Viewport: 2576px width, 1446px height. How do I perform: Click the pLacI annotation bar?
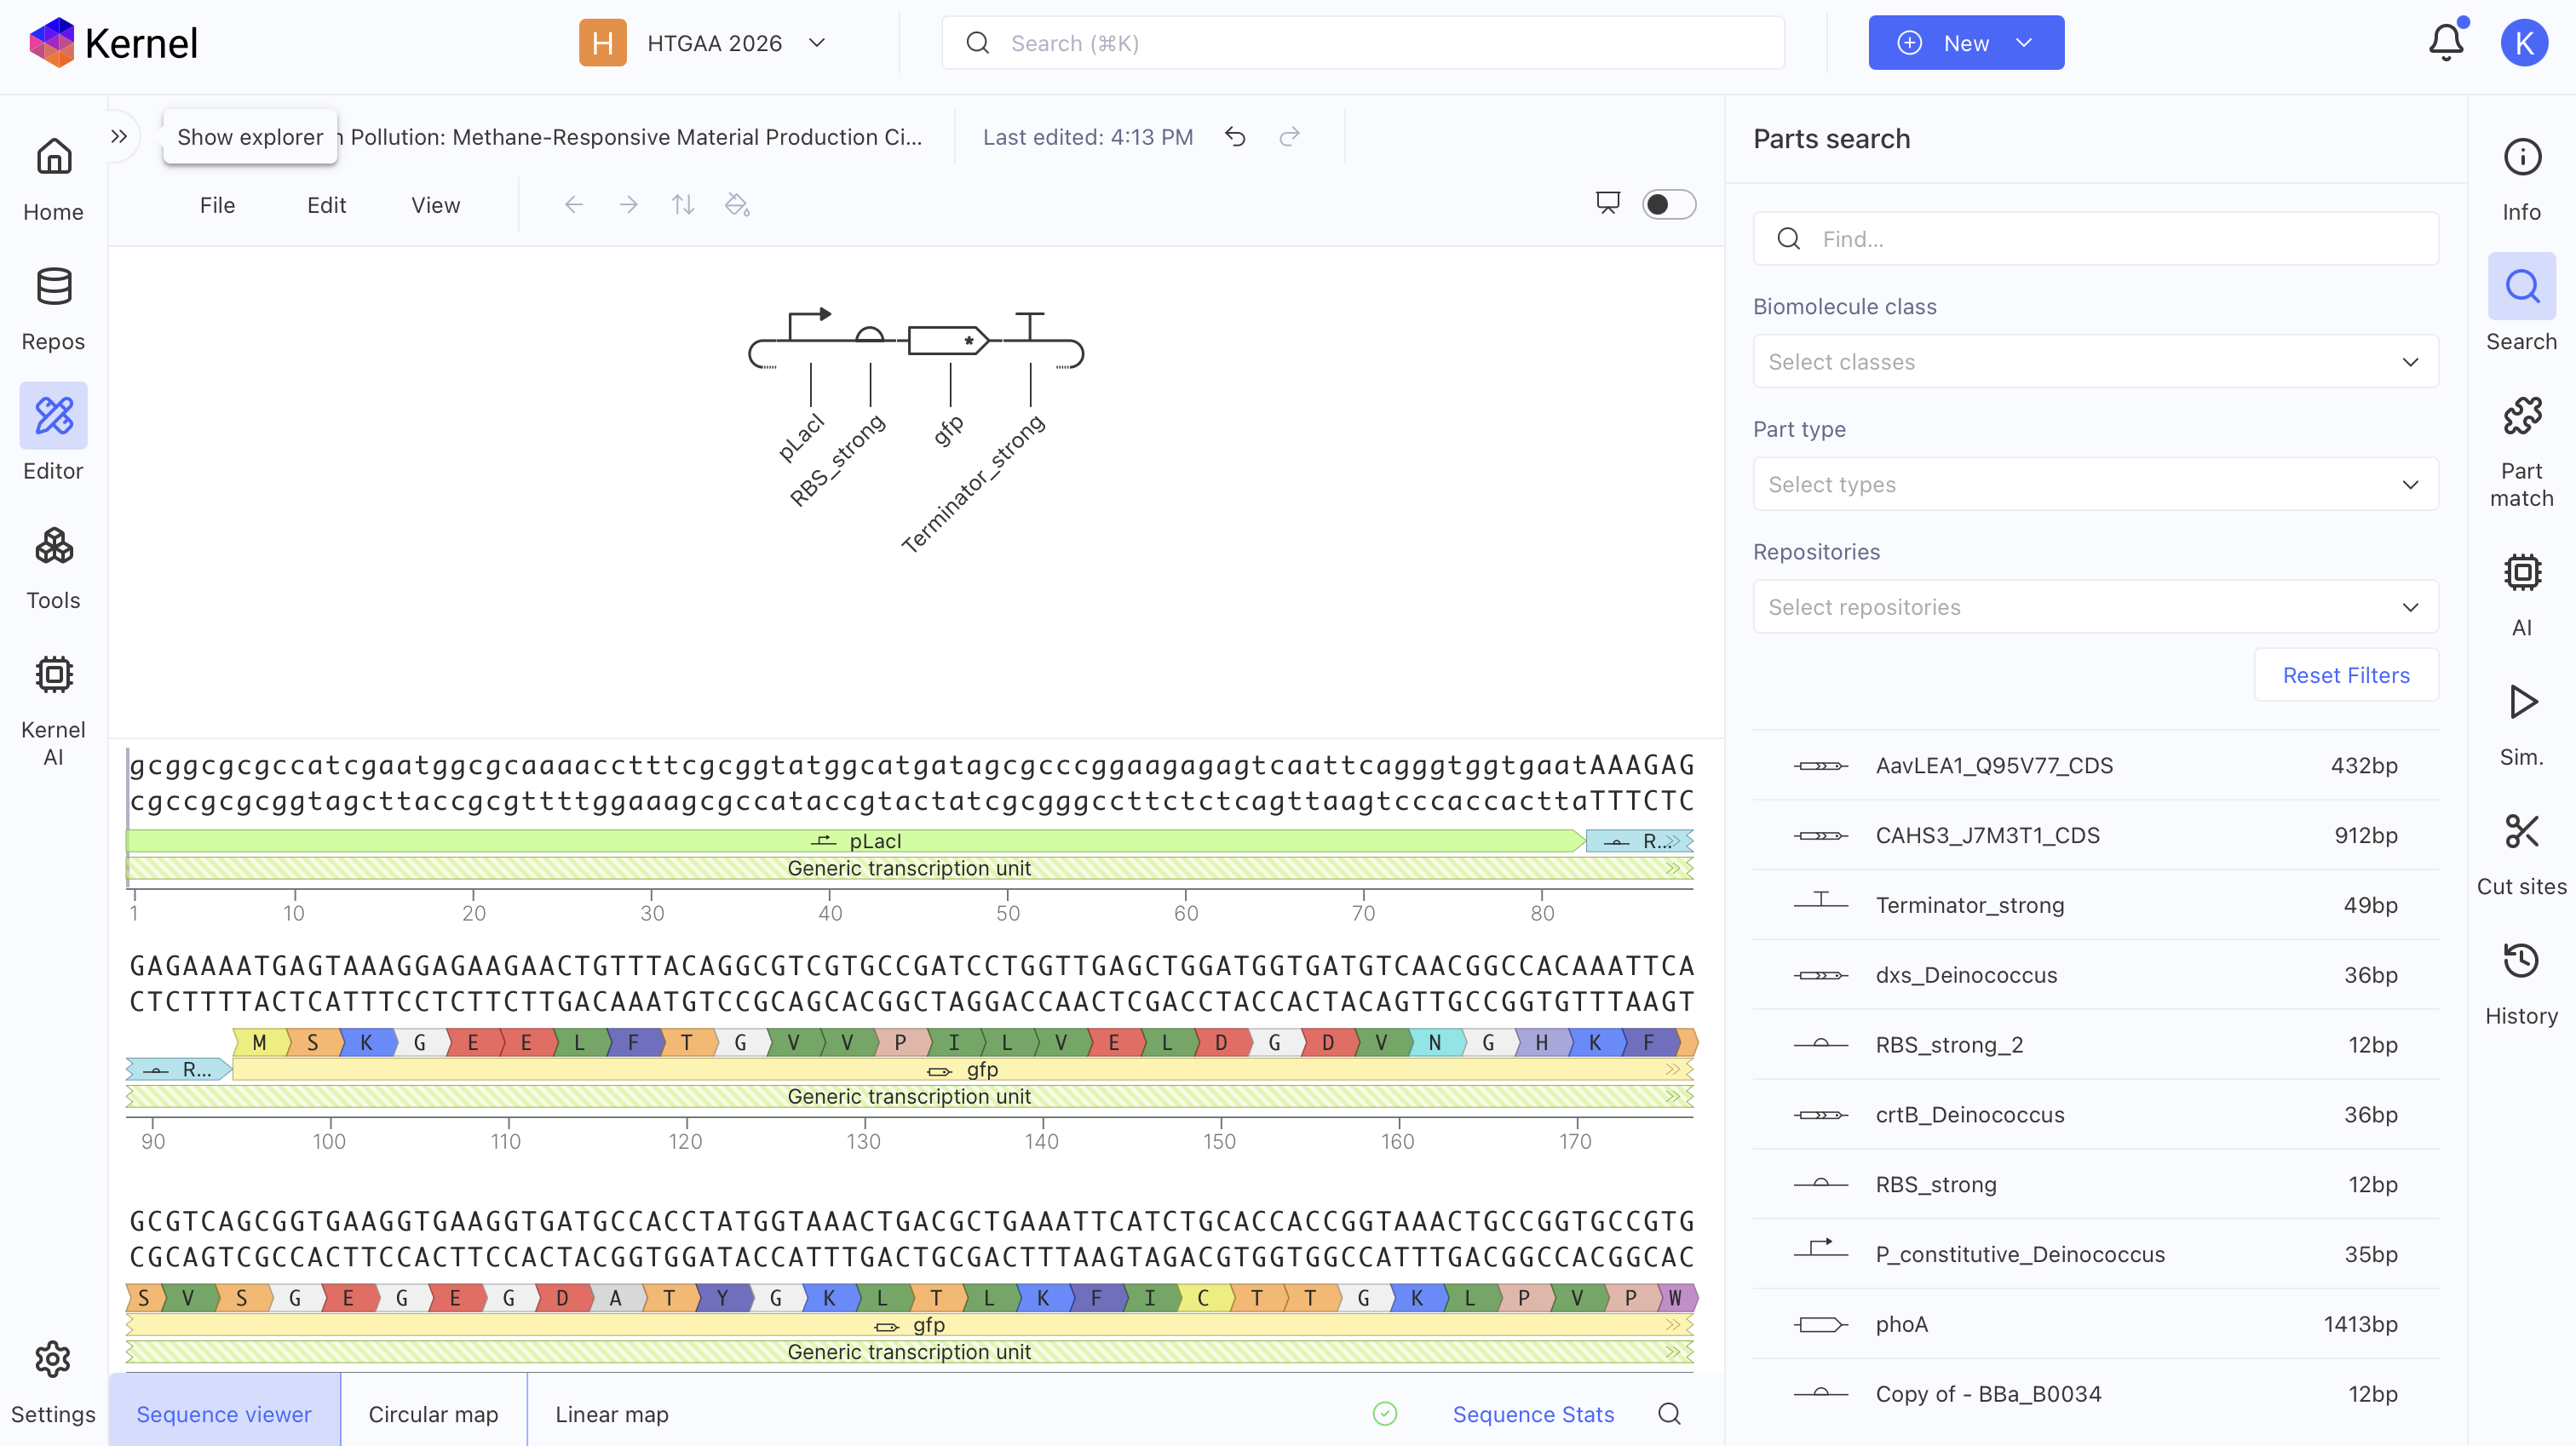[x=856, y=841]
